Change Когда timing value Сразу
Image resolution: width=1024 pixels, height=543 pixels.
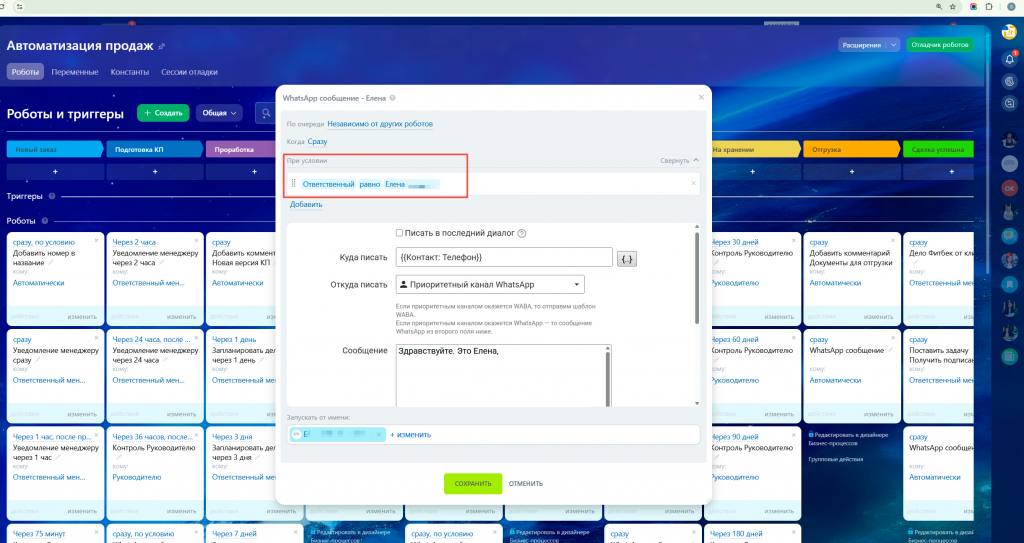click(317, 141)
